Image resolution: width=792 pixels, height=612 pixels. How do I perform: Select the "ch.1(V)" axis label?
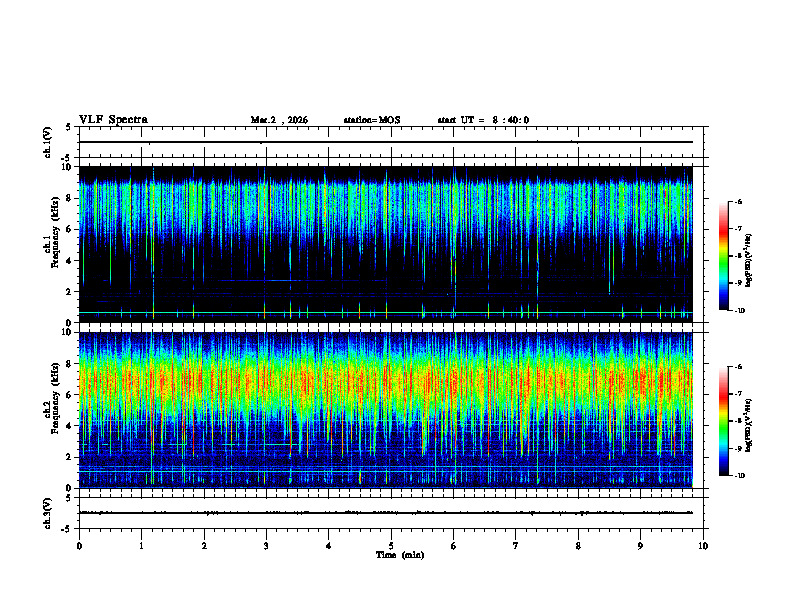pyautogui.click(x=47, y=142)
